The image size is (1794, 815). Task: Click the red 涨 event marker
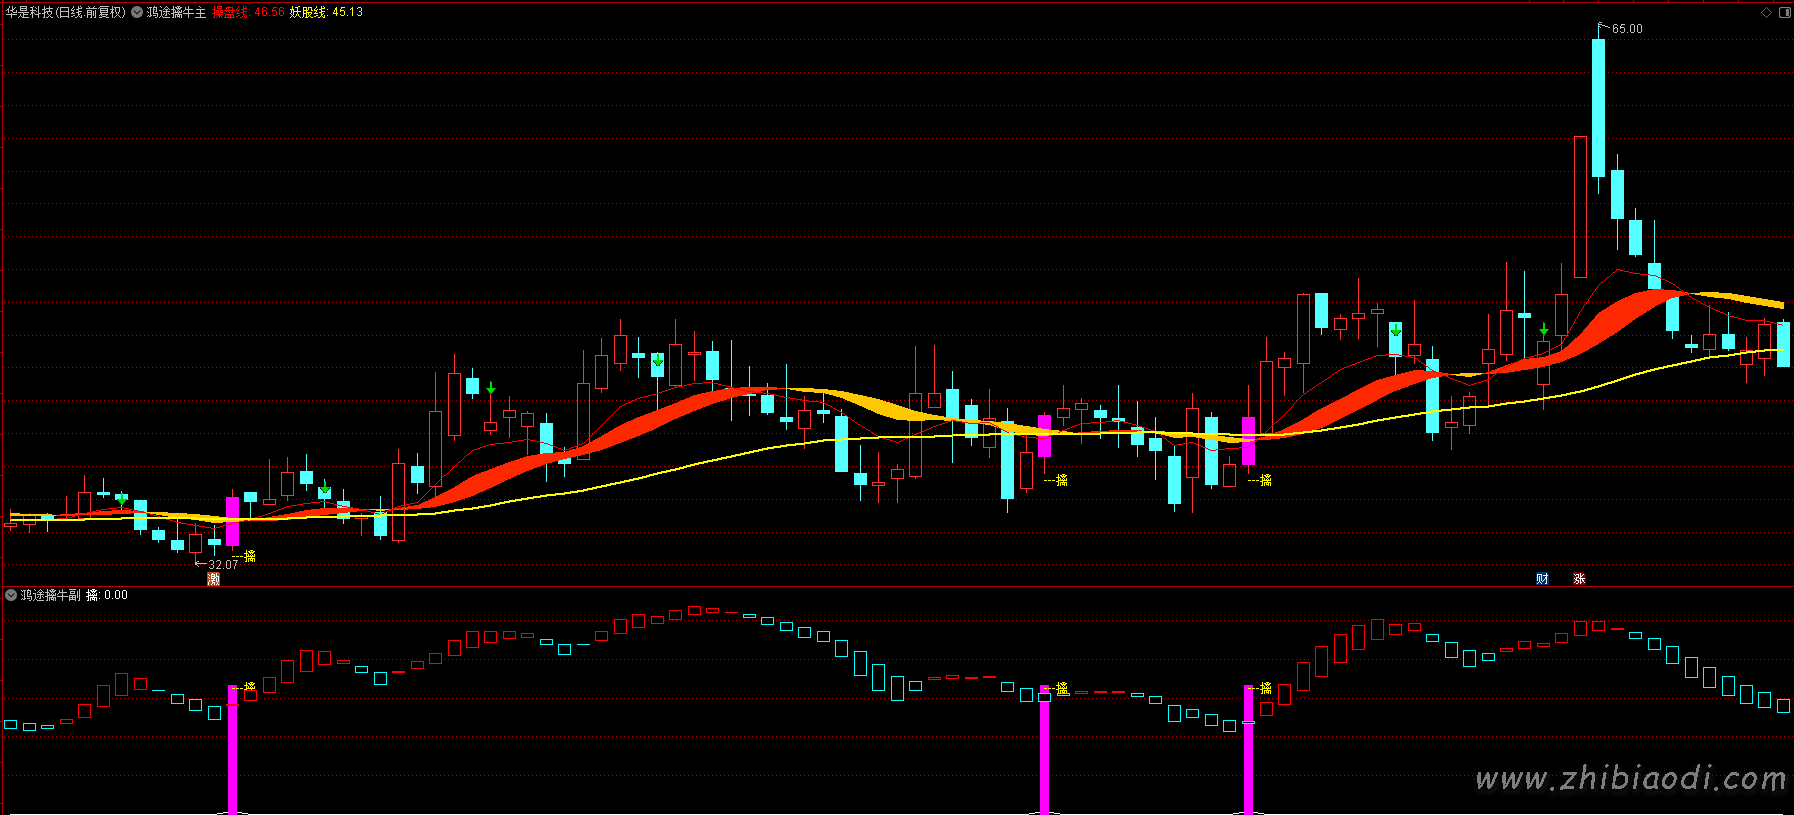point(1579,579)
